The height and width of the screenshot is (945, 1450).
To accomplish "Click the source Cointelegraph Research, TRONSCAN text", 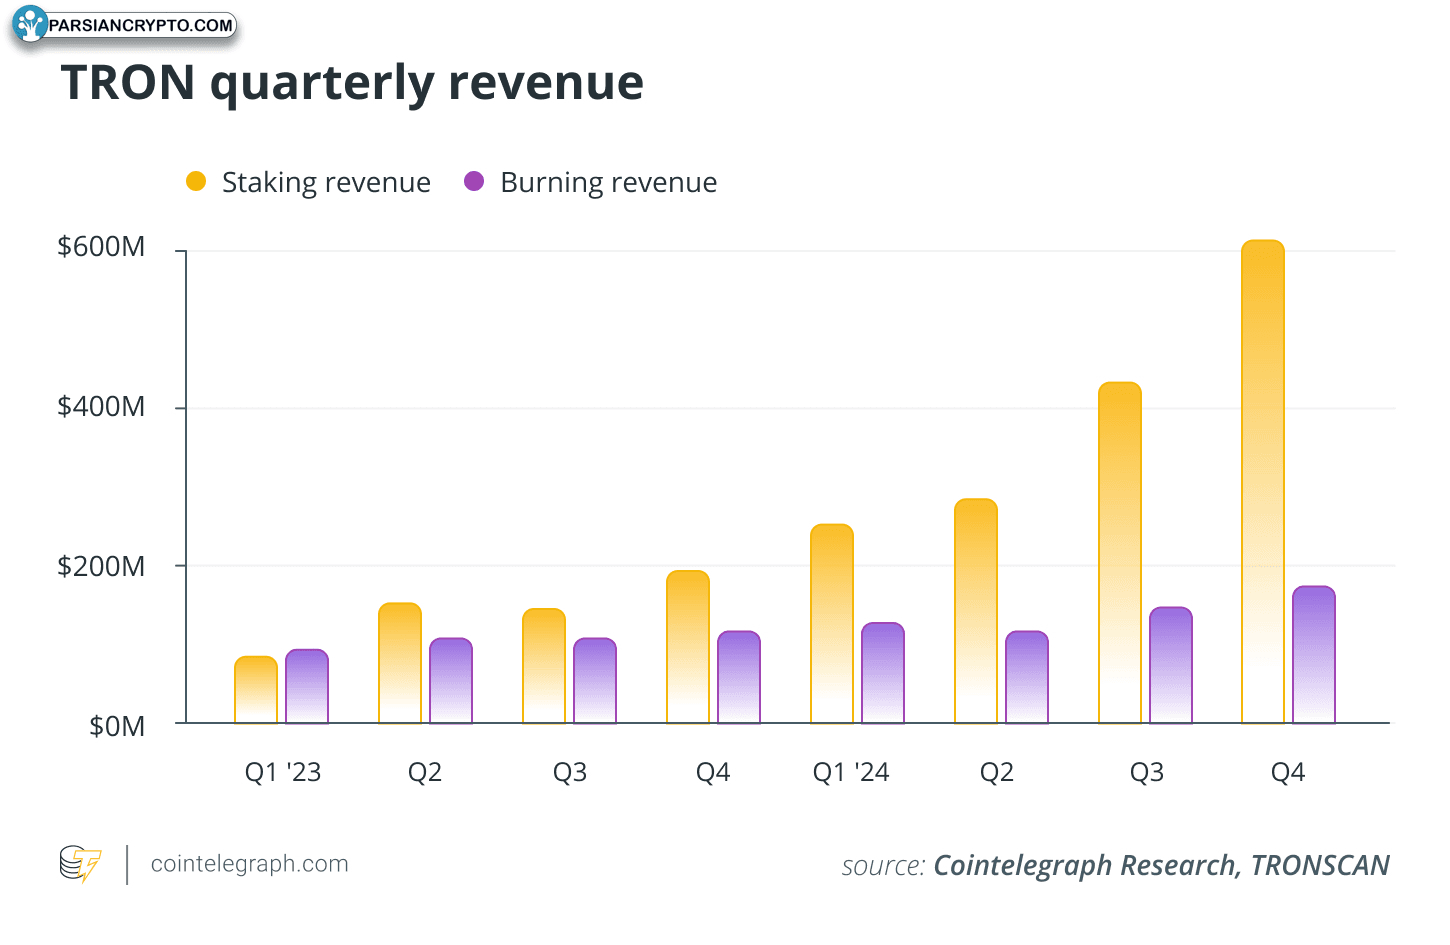I will click(1115, 865).
